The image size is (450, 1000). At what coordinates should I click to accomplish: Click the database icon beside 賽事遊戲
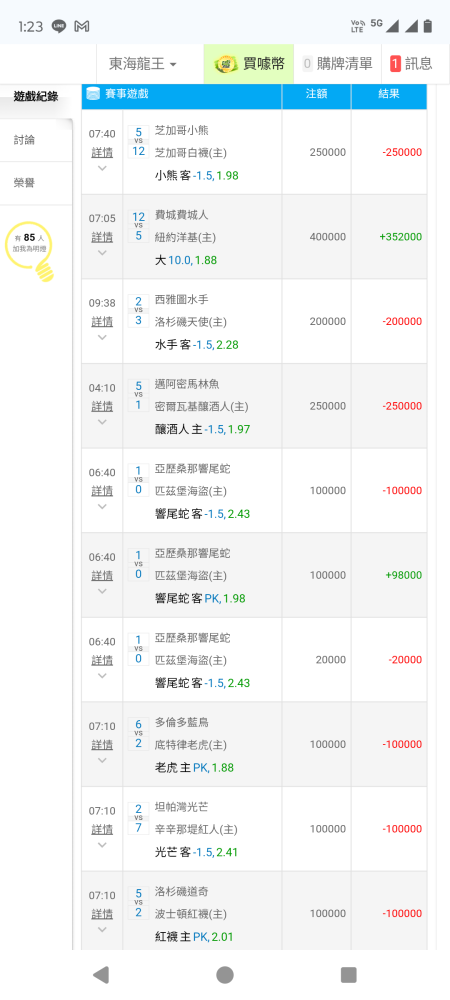pos(93,94)
